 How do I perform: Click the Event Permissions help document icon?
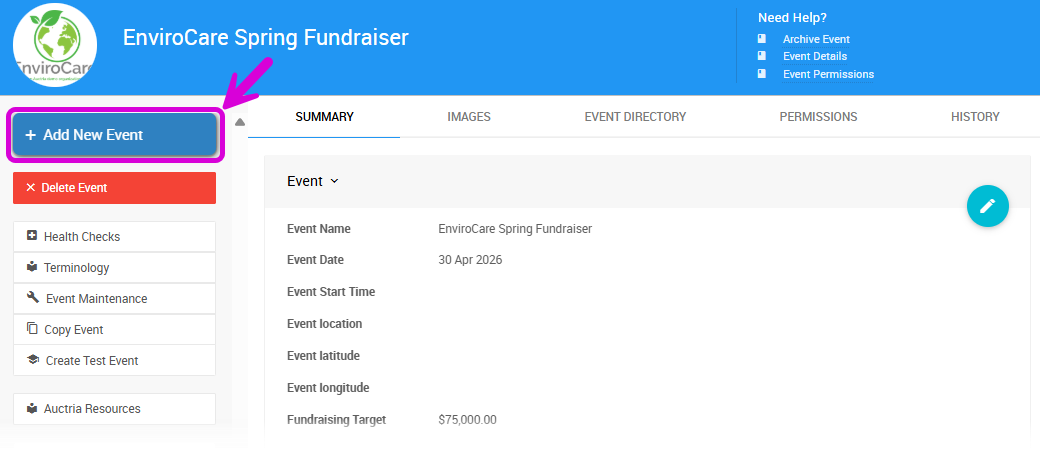[762, 74]
